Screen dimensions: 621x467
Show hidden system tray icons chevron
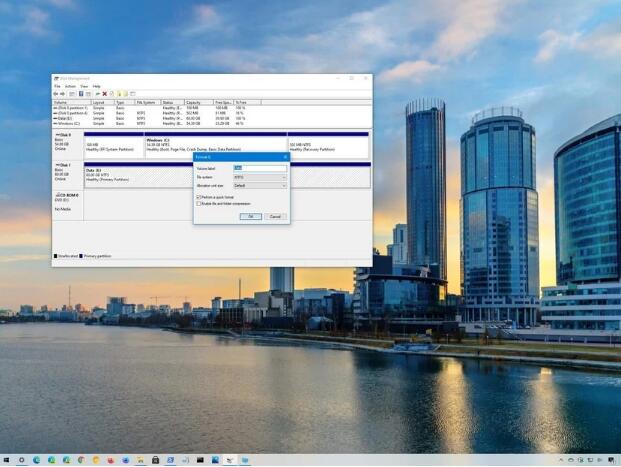[561, 460]
